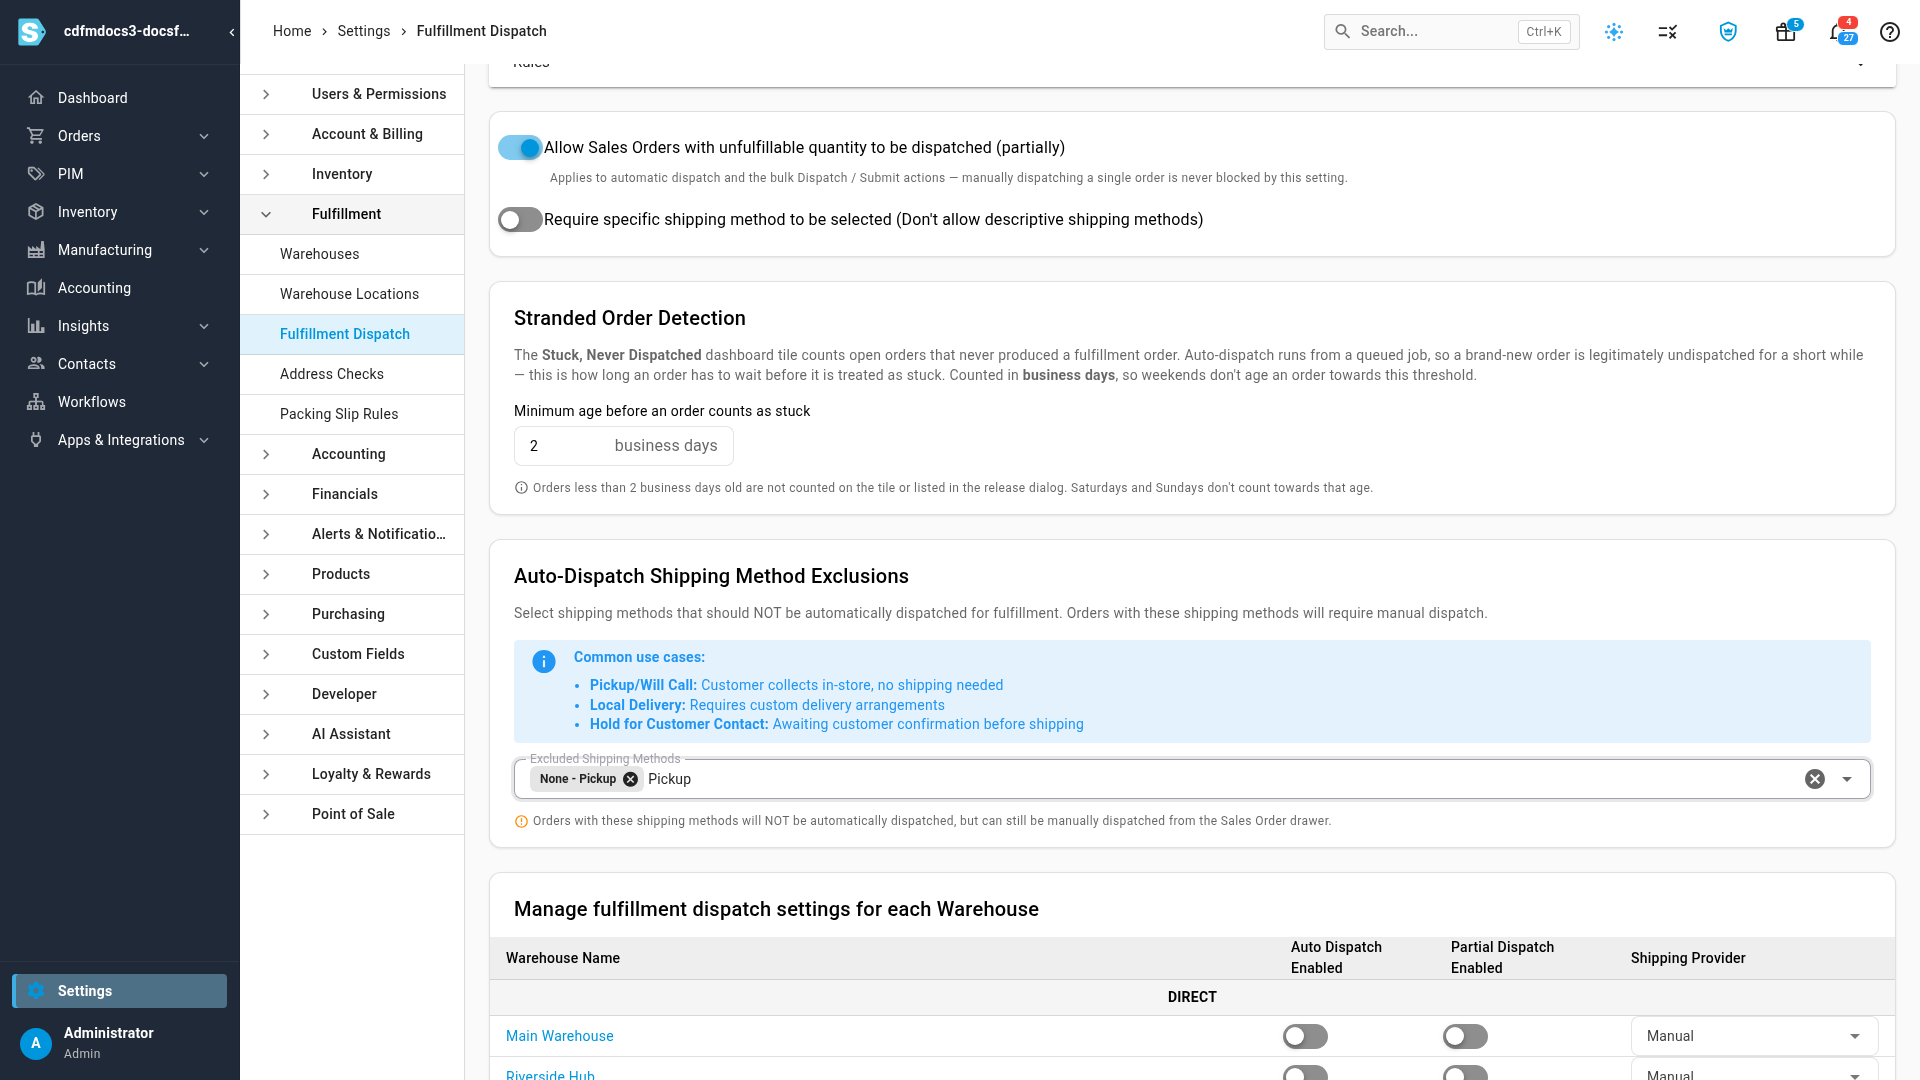Screen dimensions: 1920x1080
Task: Collapse the Fulfillment settings section
Action: [352, 214]
